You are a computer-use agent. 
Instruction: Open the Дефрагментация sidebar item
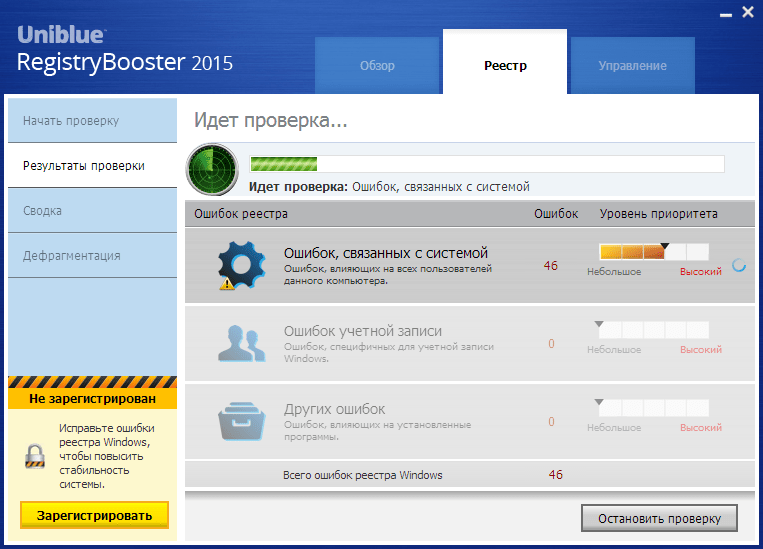click(92, 256)
